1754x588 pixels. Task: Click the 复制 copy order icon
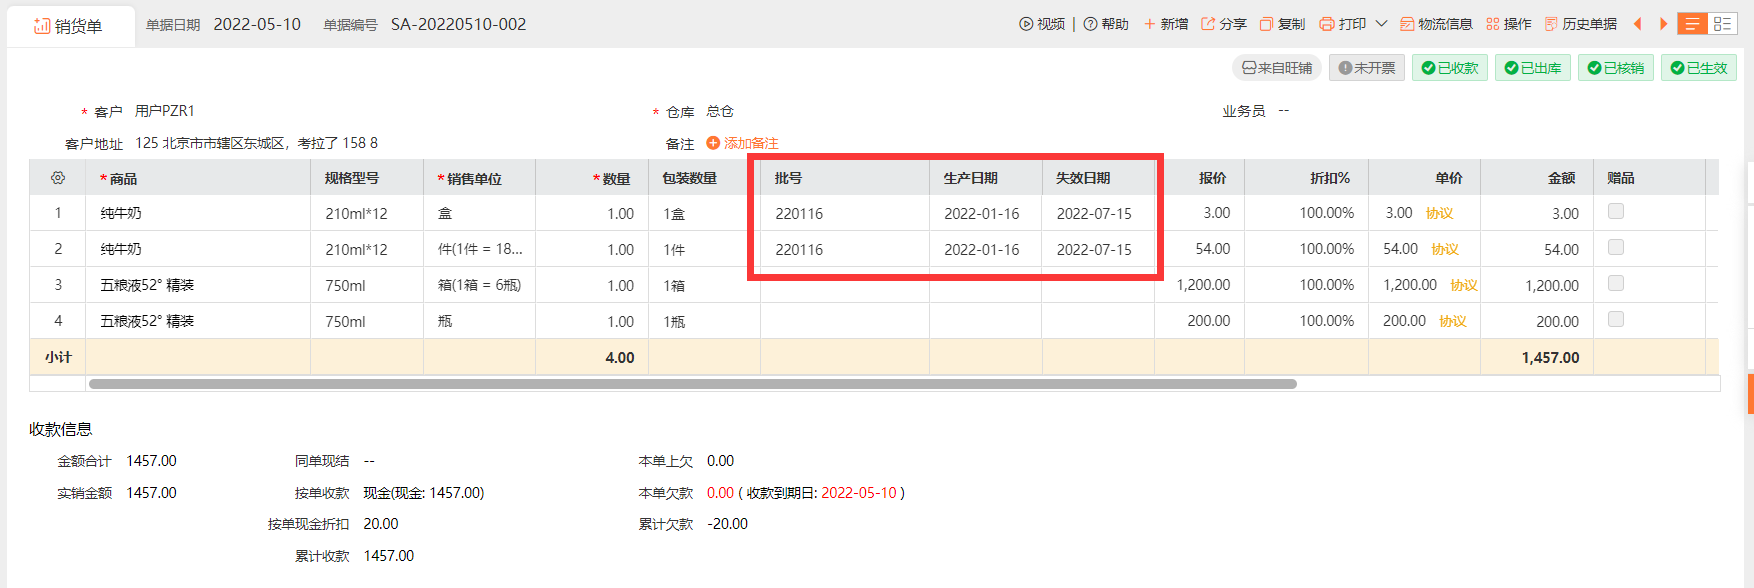1266,24
